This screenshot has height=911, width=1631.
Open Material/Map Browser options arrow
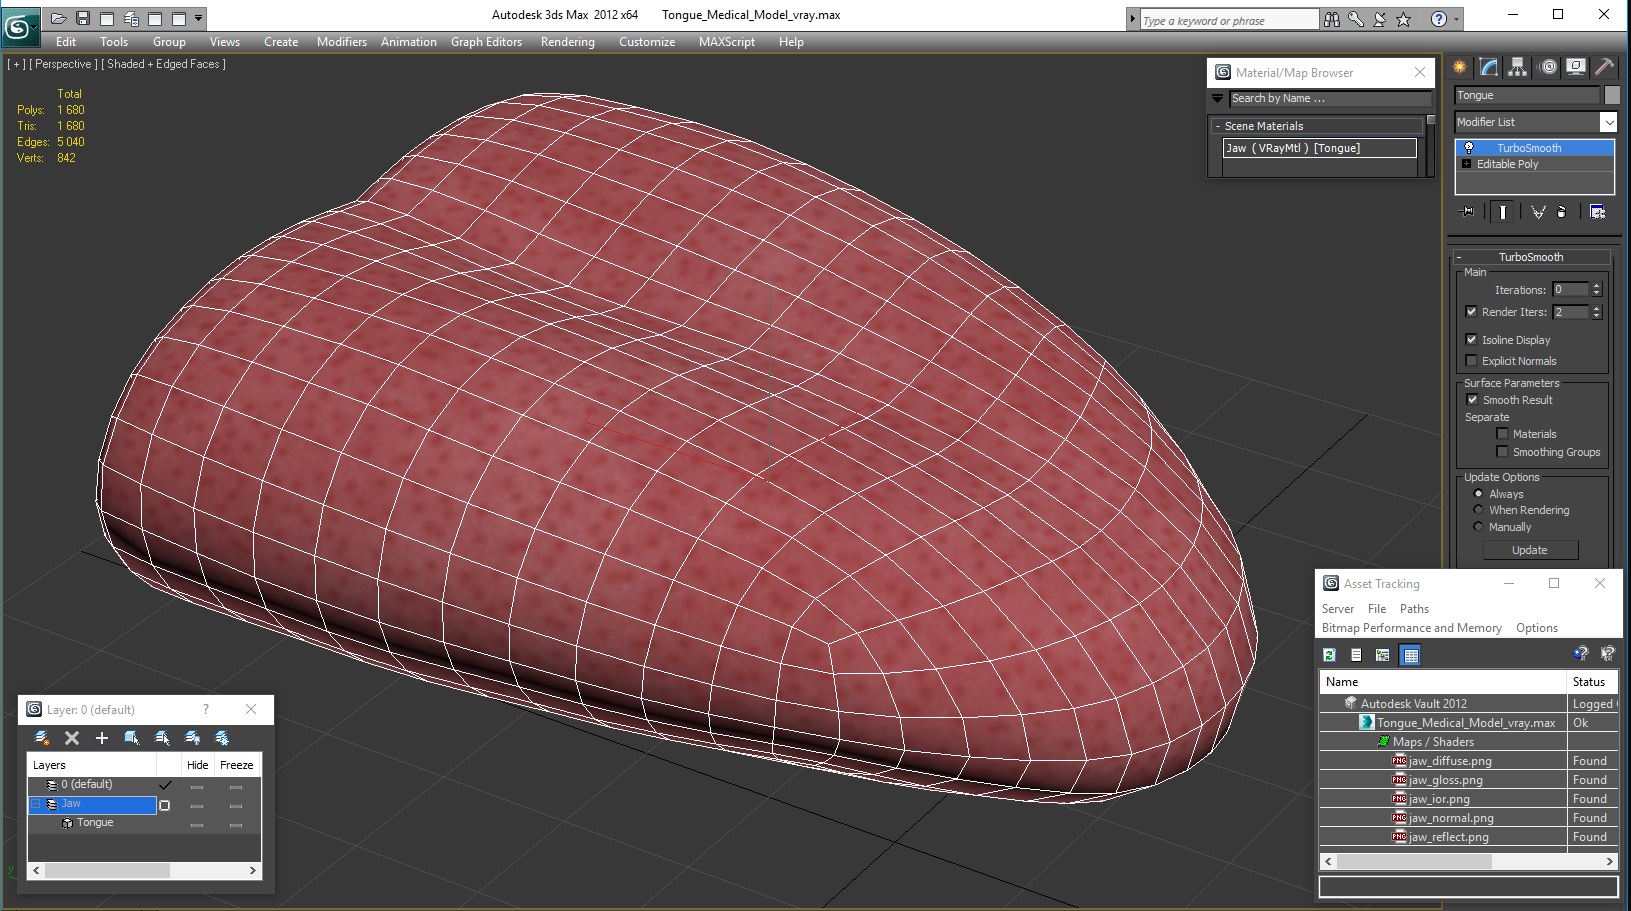pyautogui.click(x=1217, y=98)
